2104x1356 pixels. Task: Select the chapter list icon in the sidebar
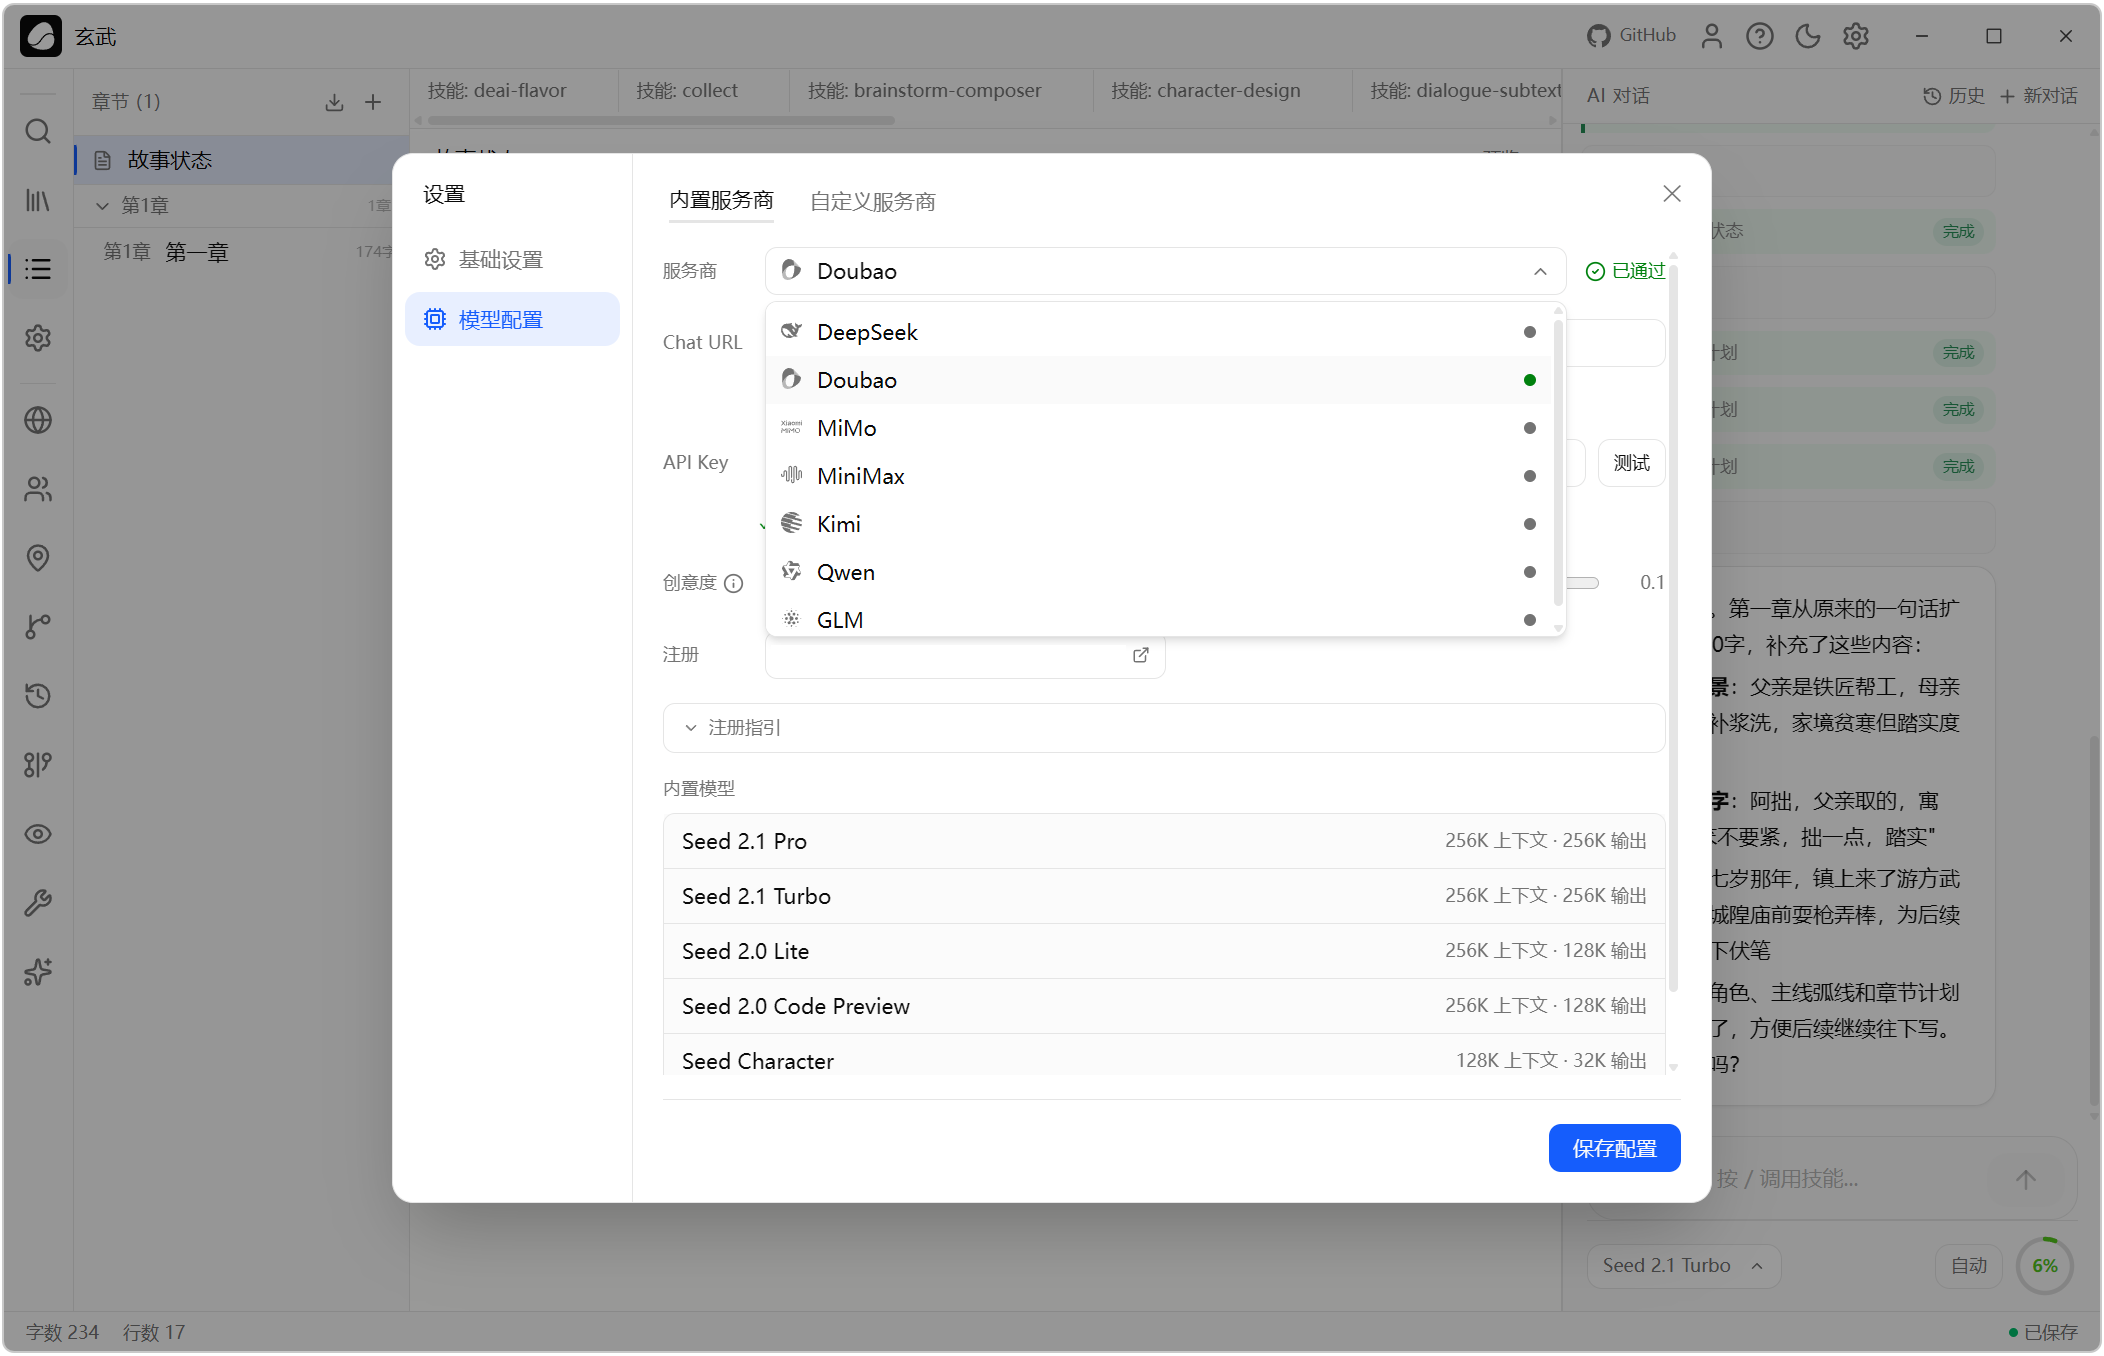pos(38,269)
